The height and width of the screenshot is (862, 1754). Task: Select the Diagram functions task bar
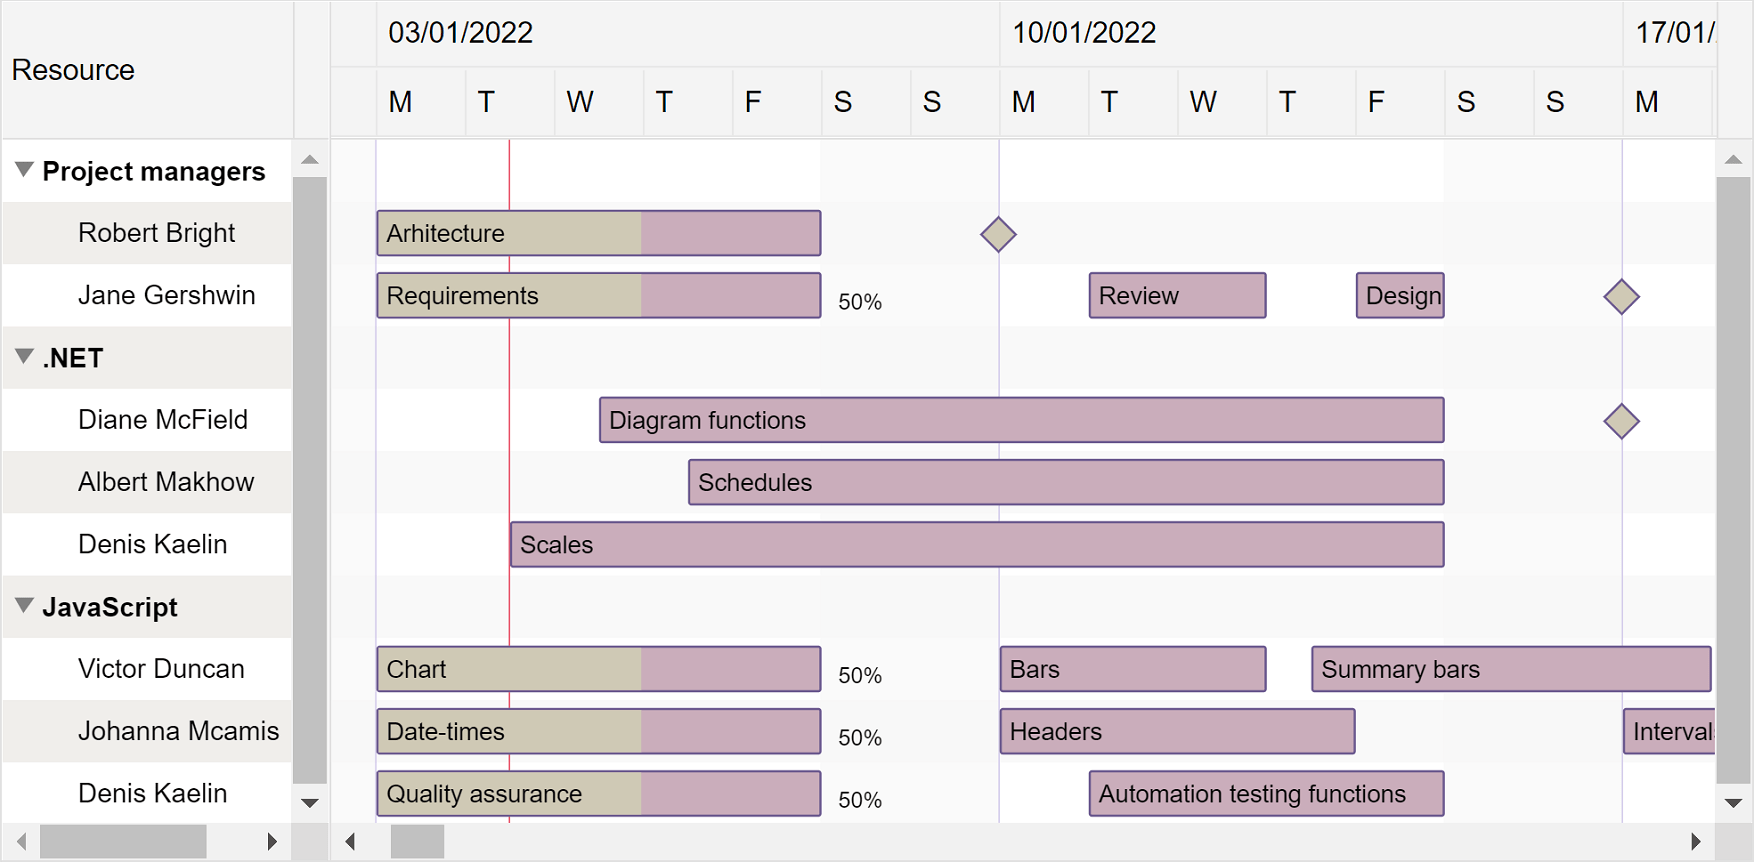1020,420
